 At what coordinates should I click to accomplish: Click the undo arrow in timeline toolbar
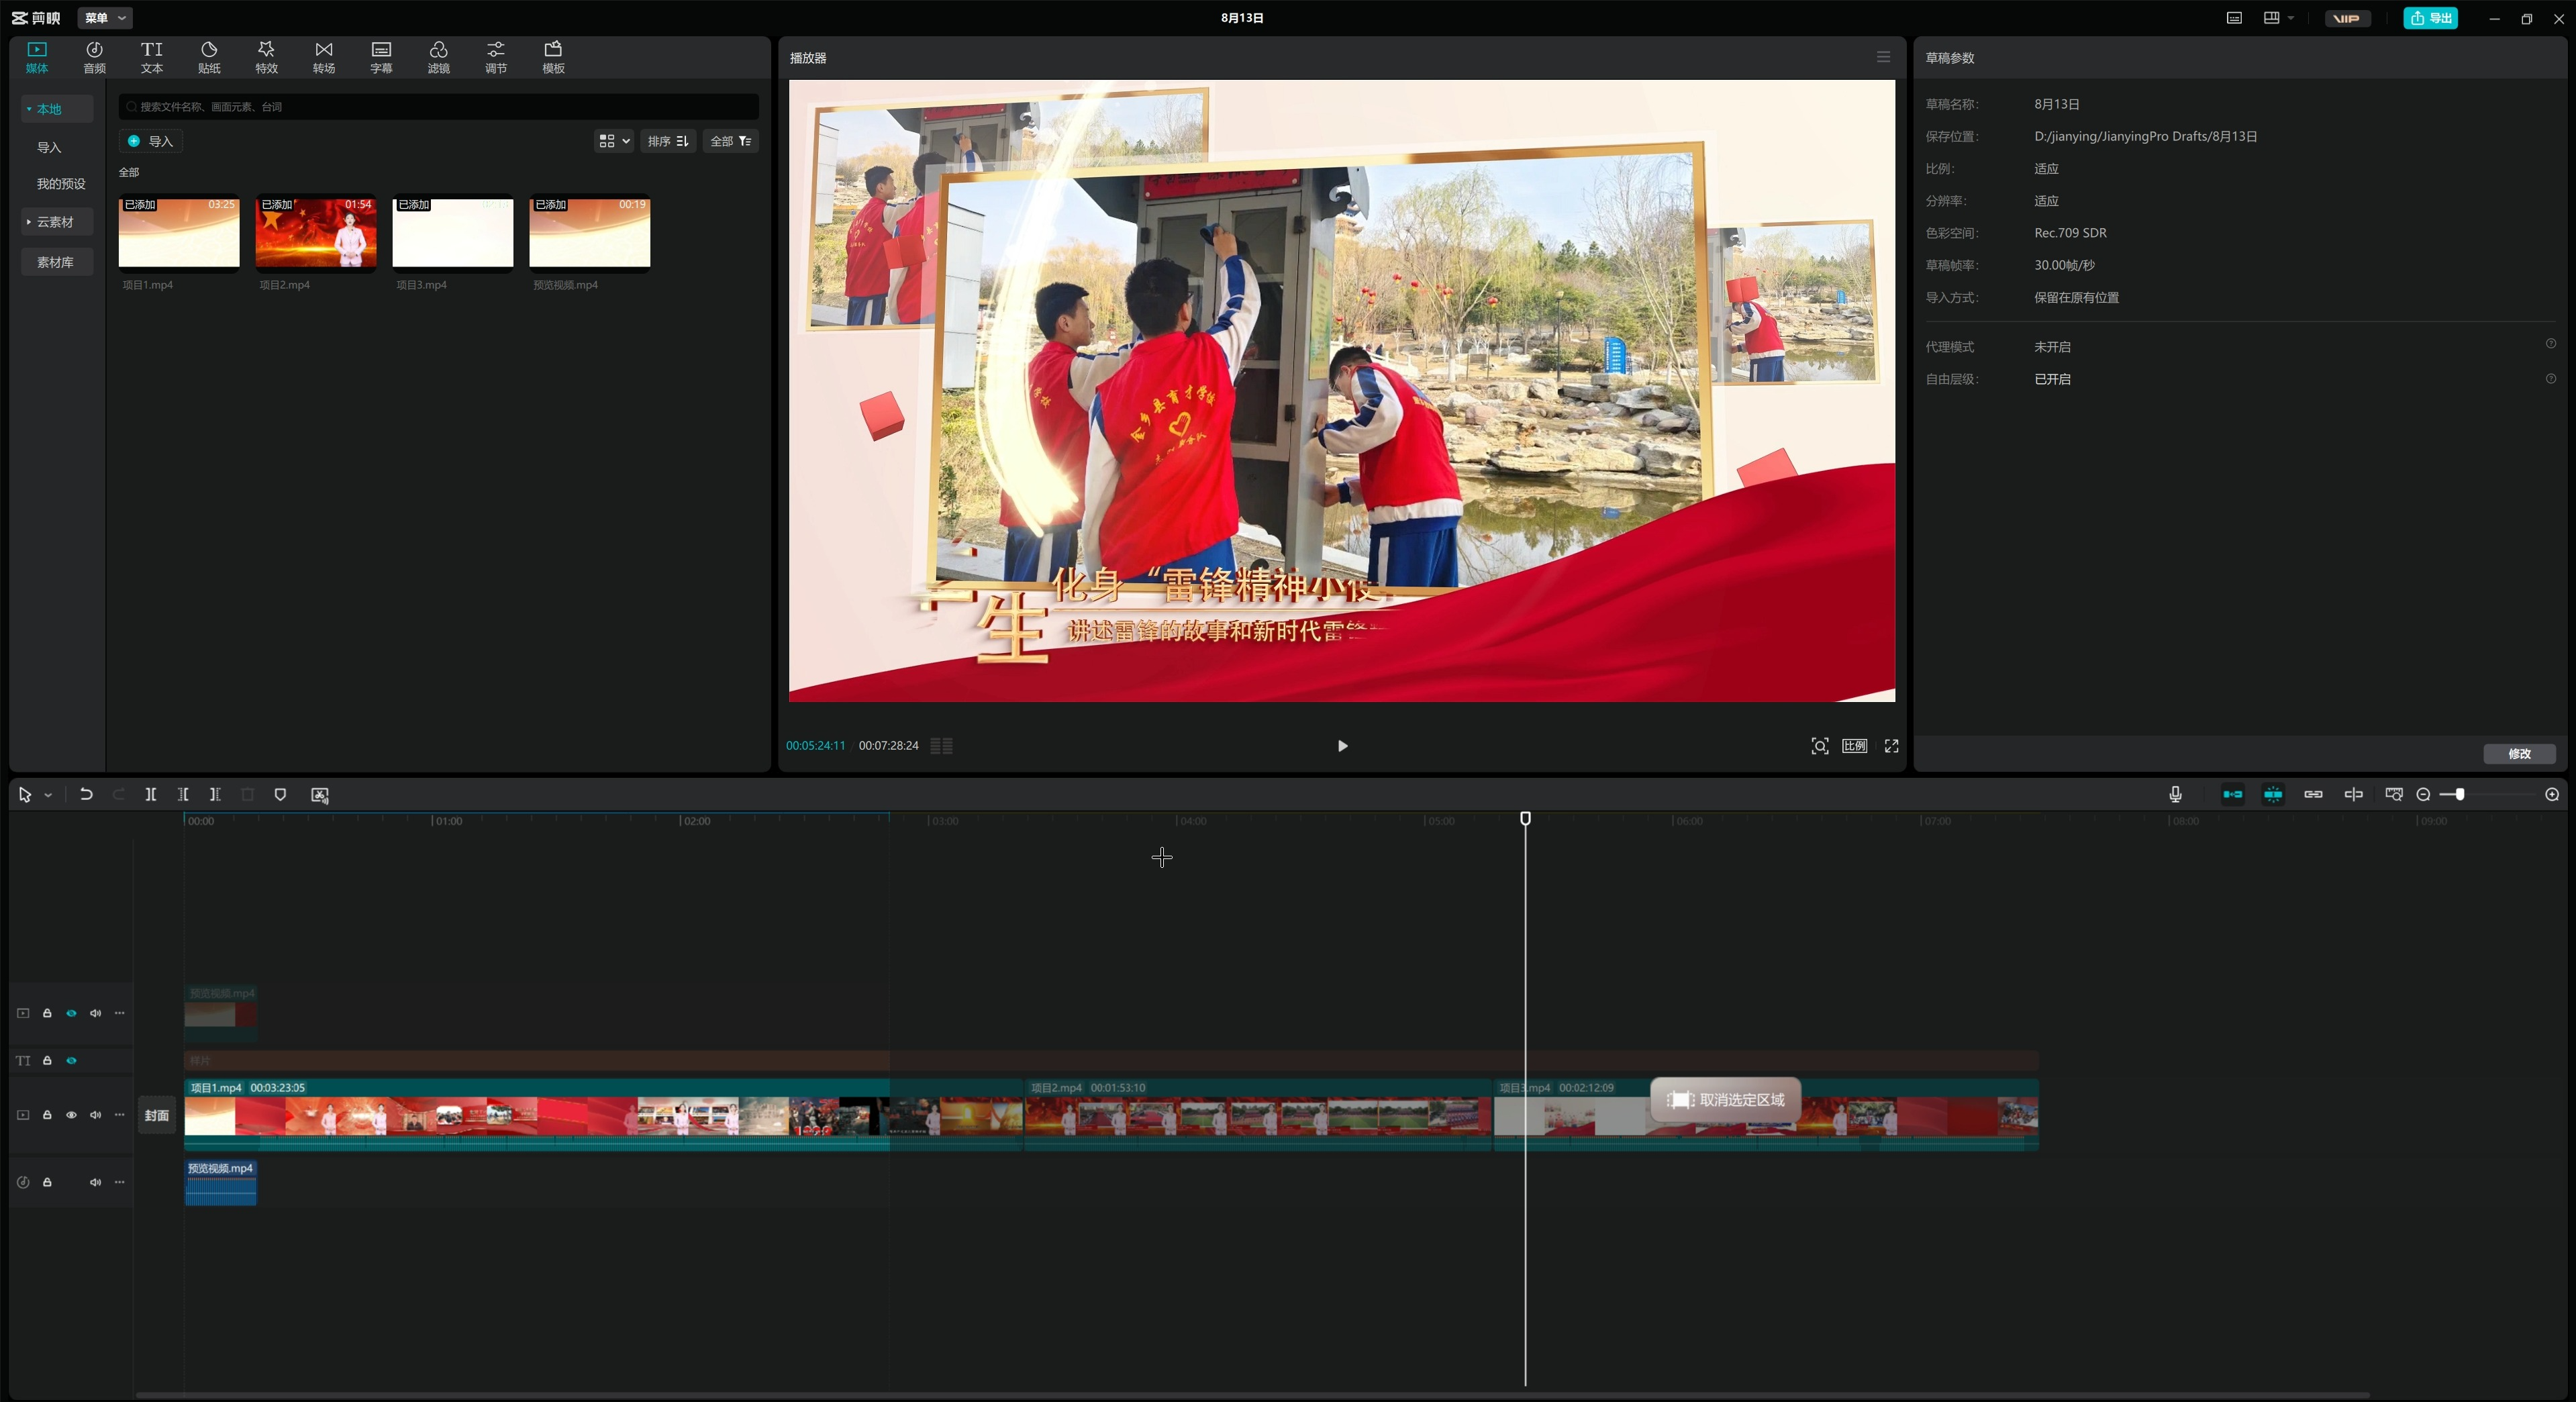(x=86, y=795)
